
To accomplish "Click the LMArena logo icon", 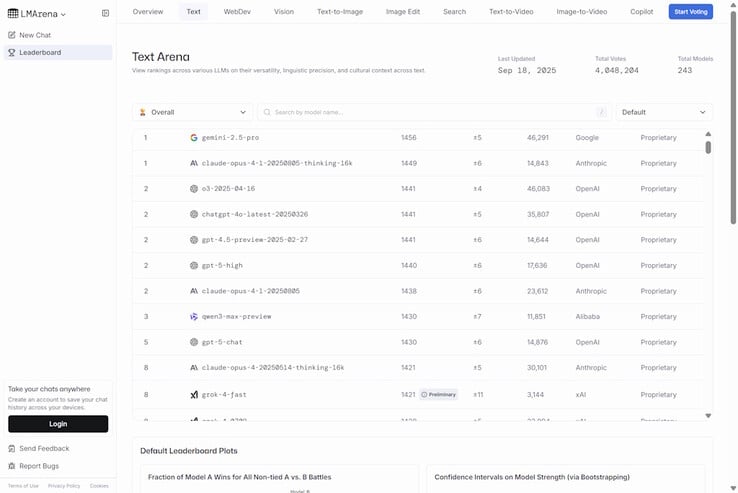I will click(13, 14).
